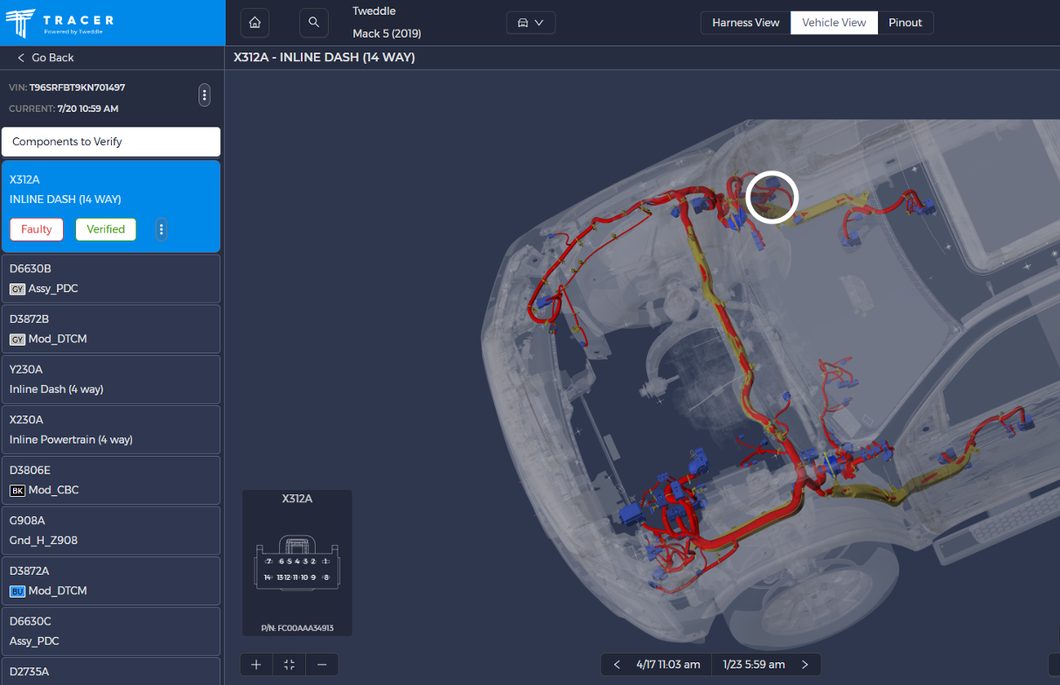This screenshot has height=685, width=1060.
Task: Go to next session with right chevron
Action: tap(804, 665)
